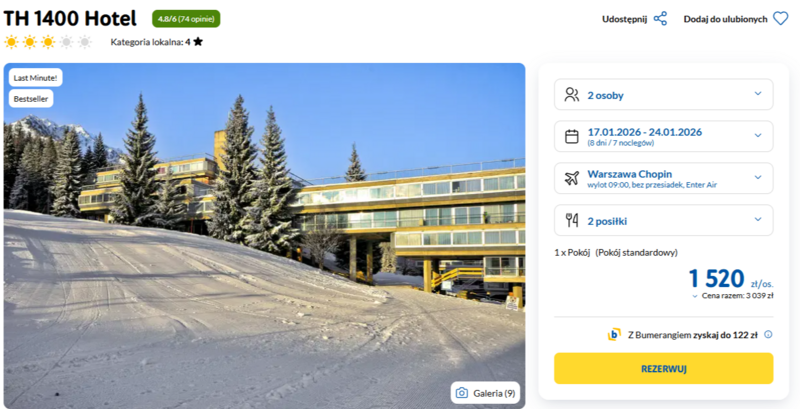Click the camera icon in Galeria
The height and width of the screenshot is (409, 800).
(x=462, y=393)
